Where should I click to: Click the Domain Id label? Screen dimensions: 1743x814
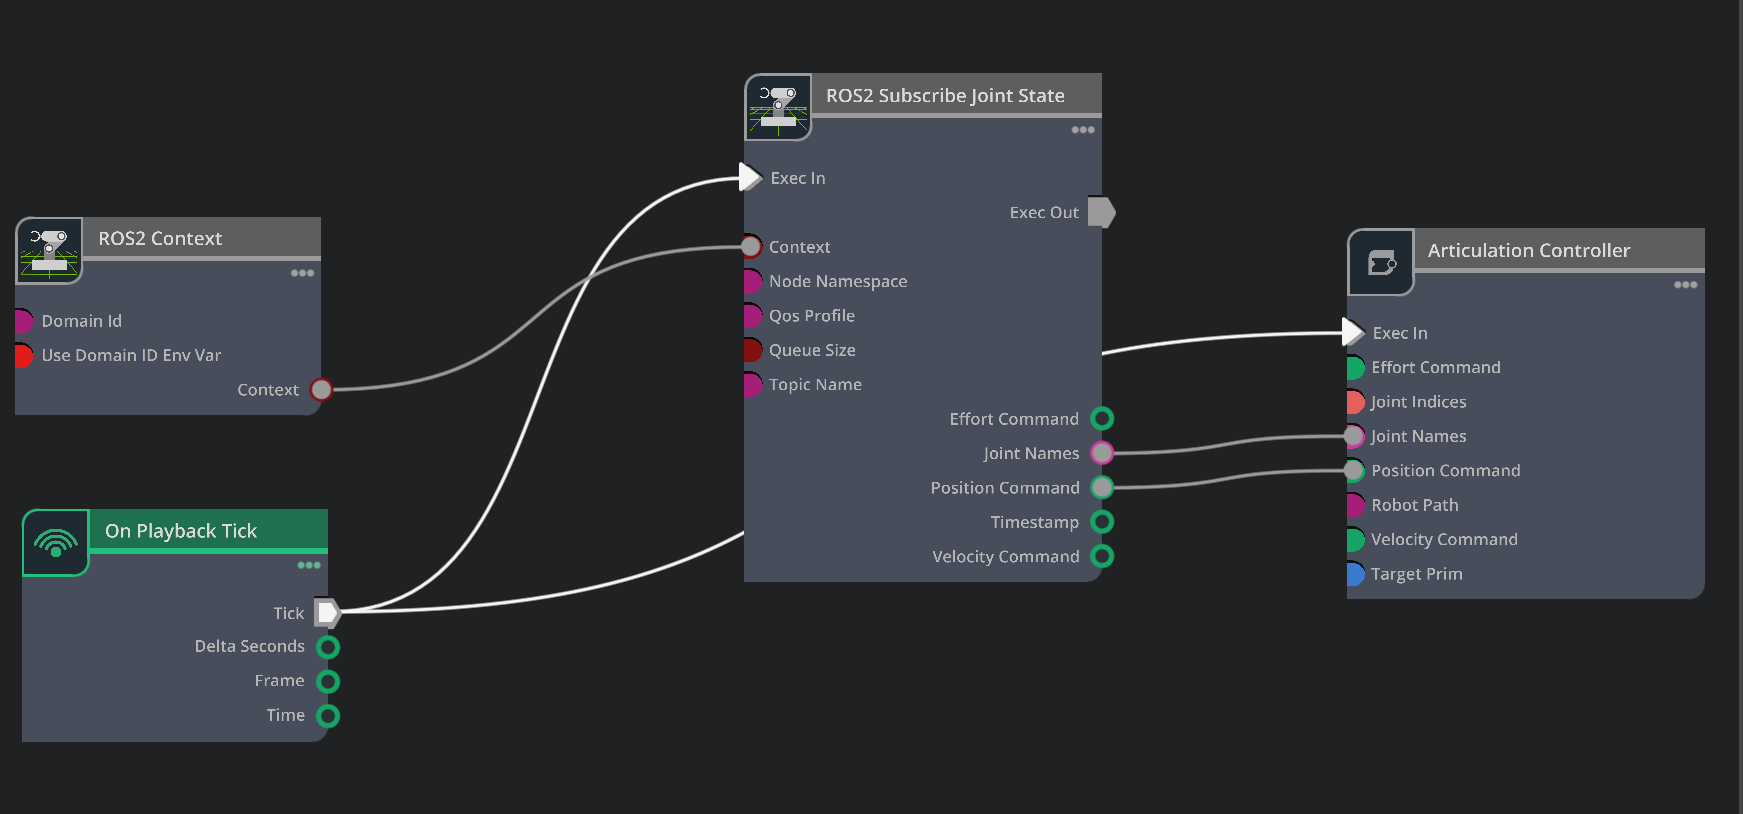82,321
